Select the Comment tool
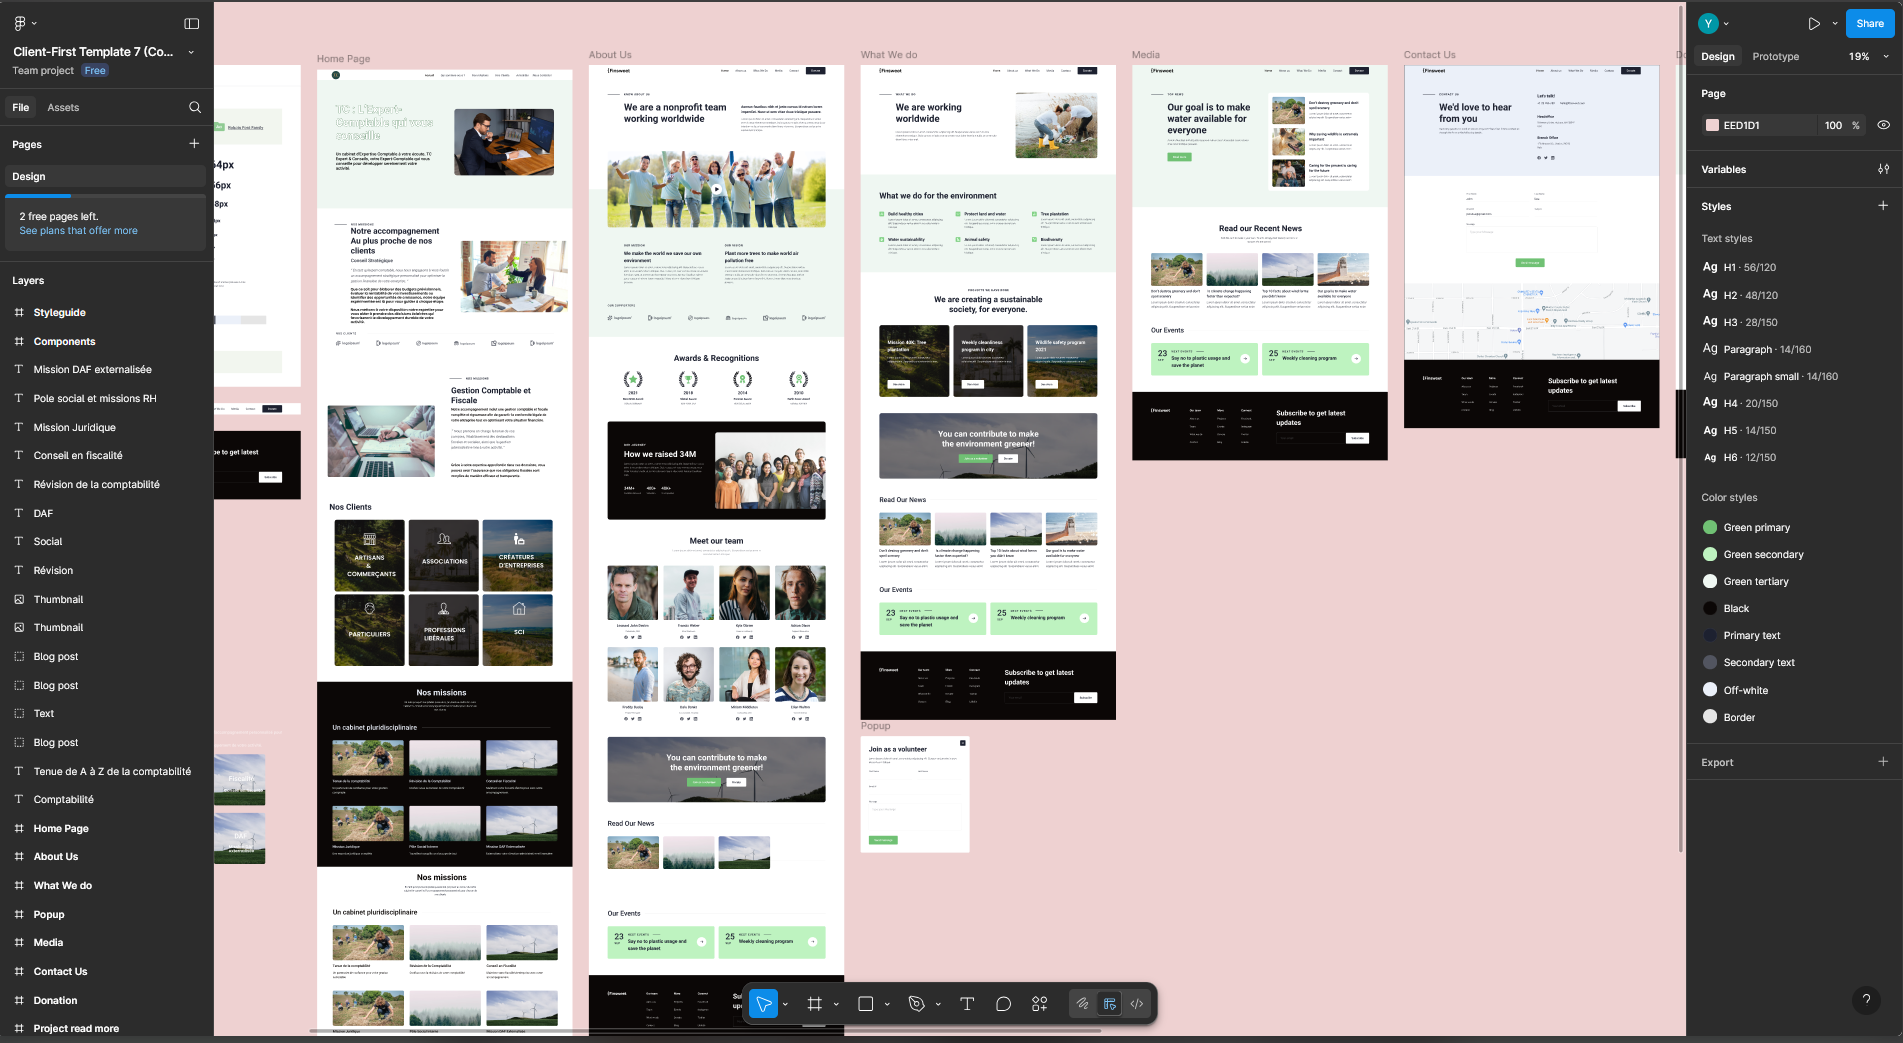Viewport: 1903px width, 1043px height. (x=1003, y=1004)
